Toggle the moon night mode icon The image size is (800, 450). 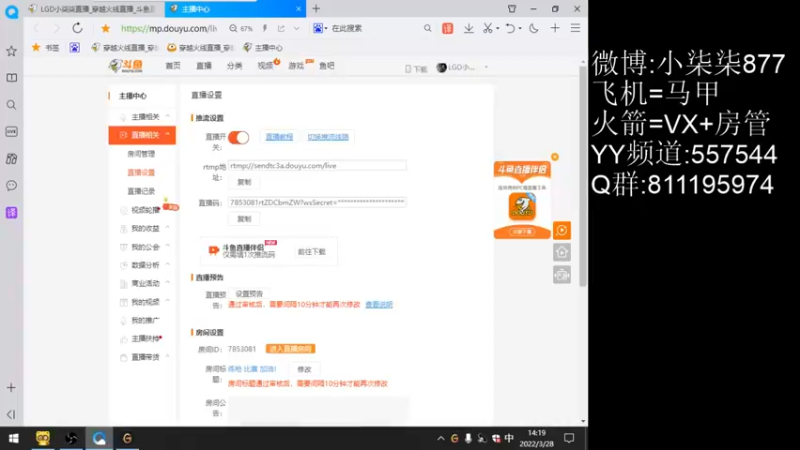(x=534, y=29)
